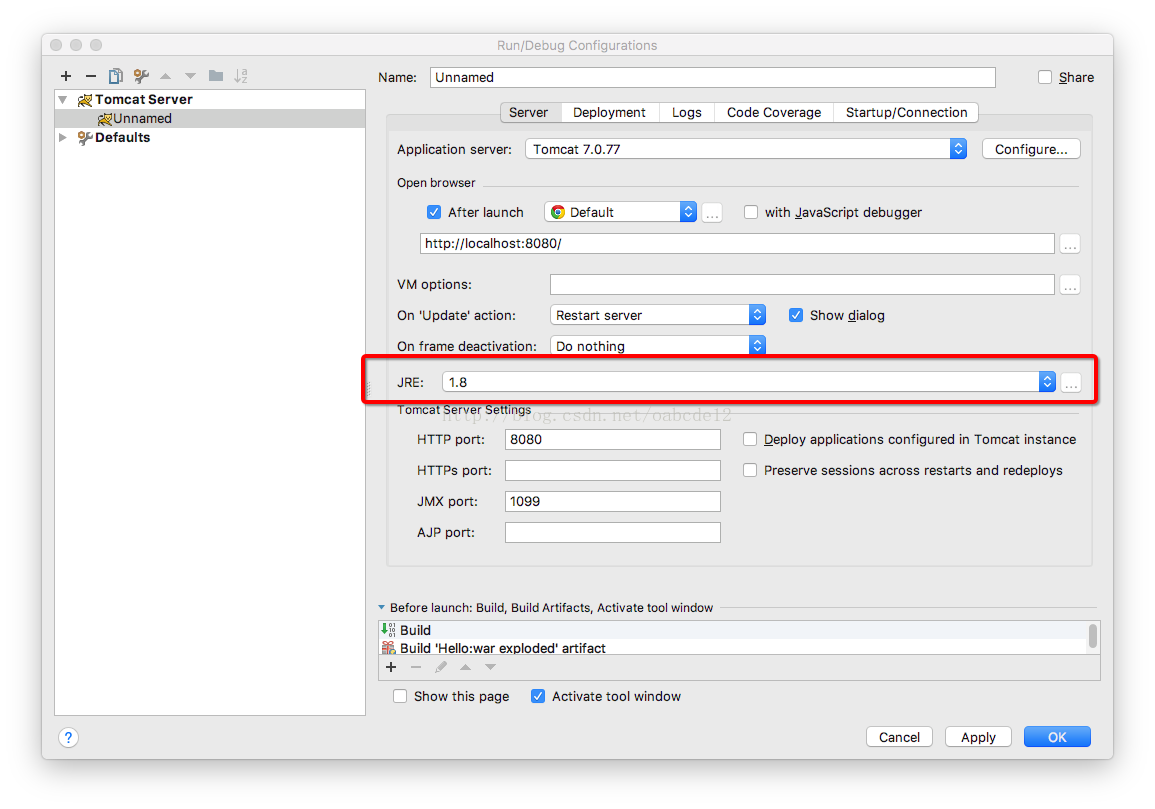This screenshot has width=1155, height=809.
Task: Browse for JRE with ellipsis button
Action: [1071, 382]
